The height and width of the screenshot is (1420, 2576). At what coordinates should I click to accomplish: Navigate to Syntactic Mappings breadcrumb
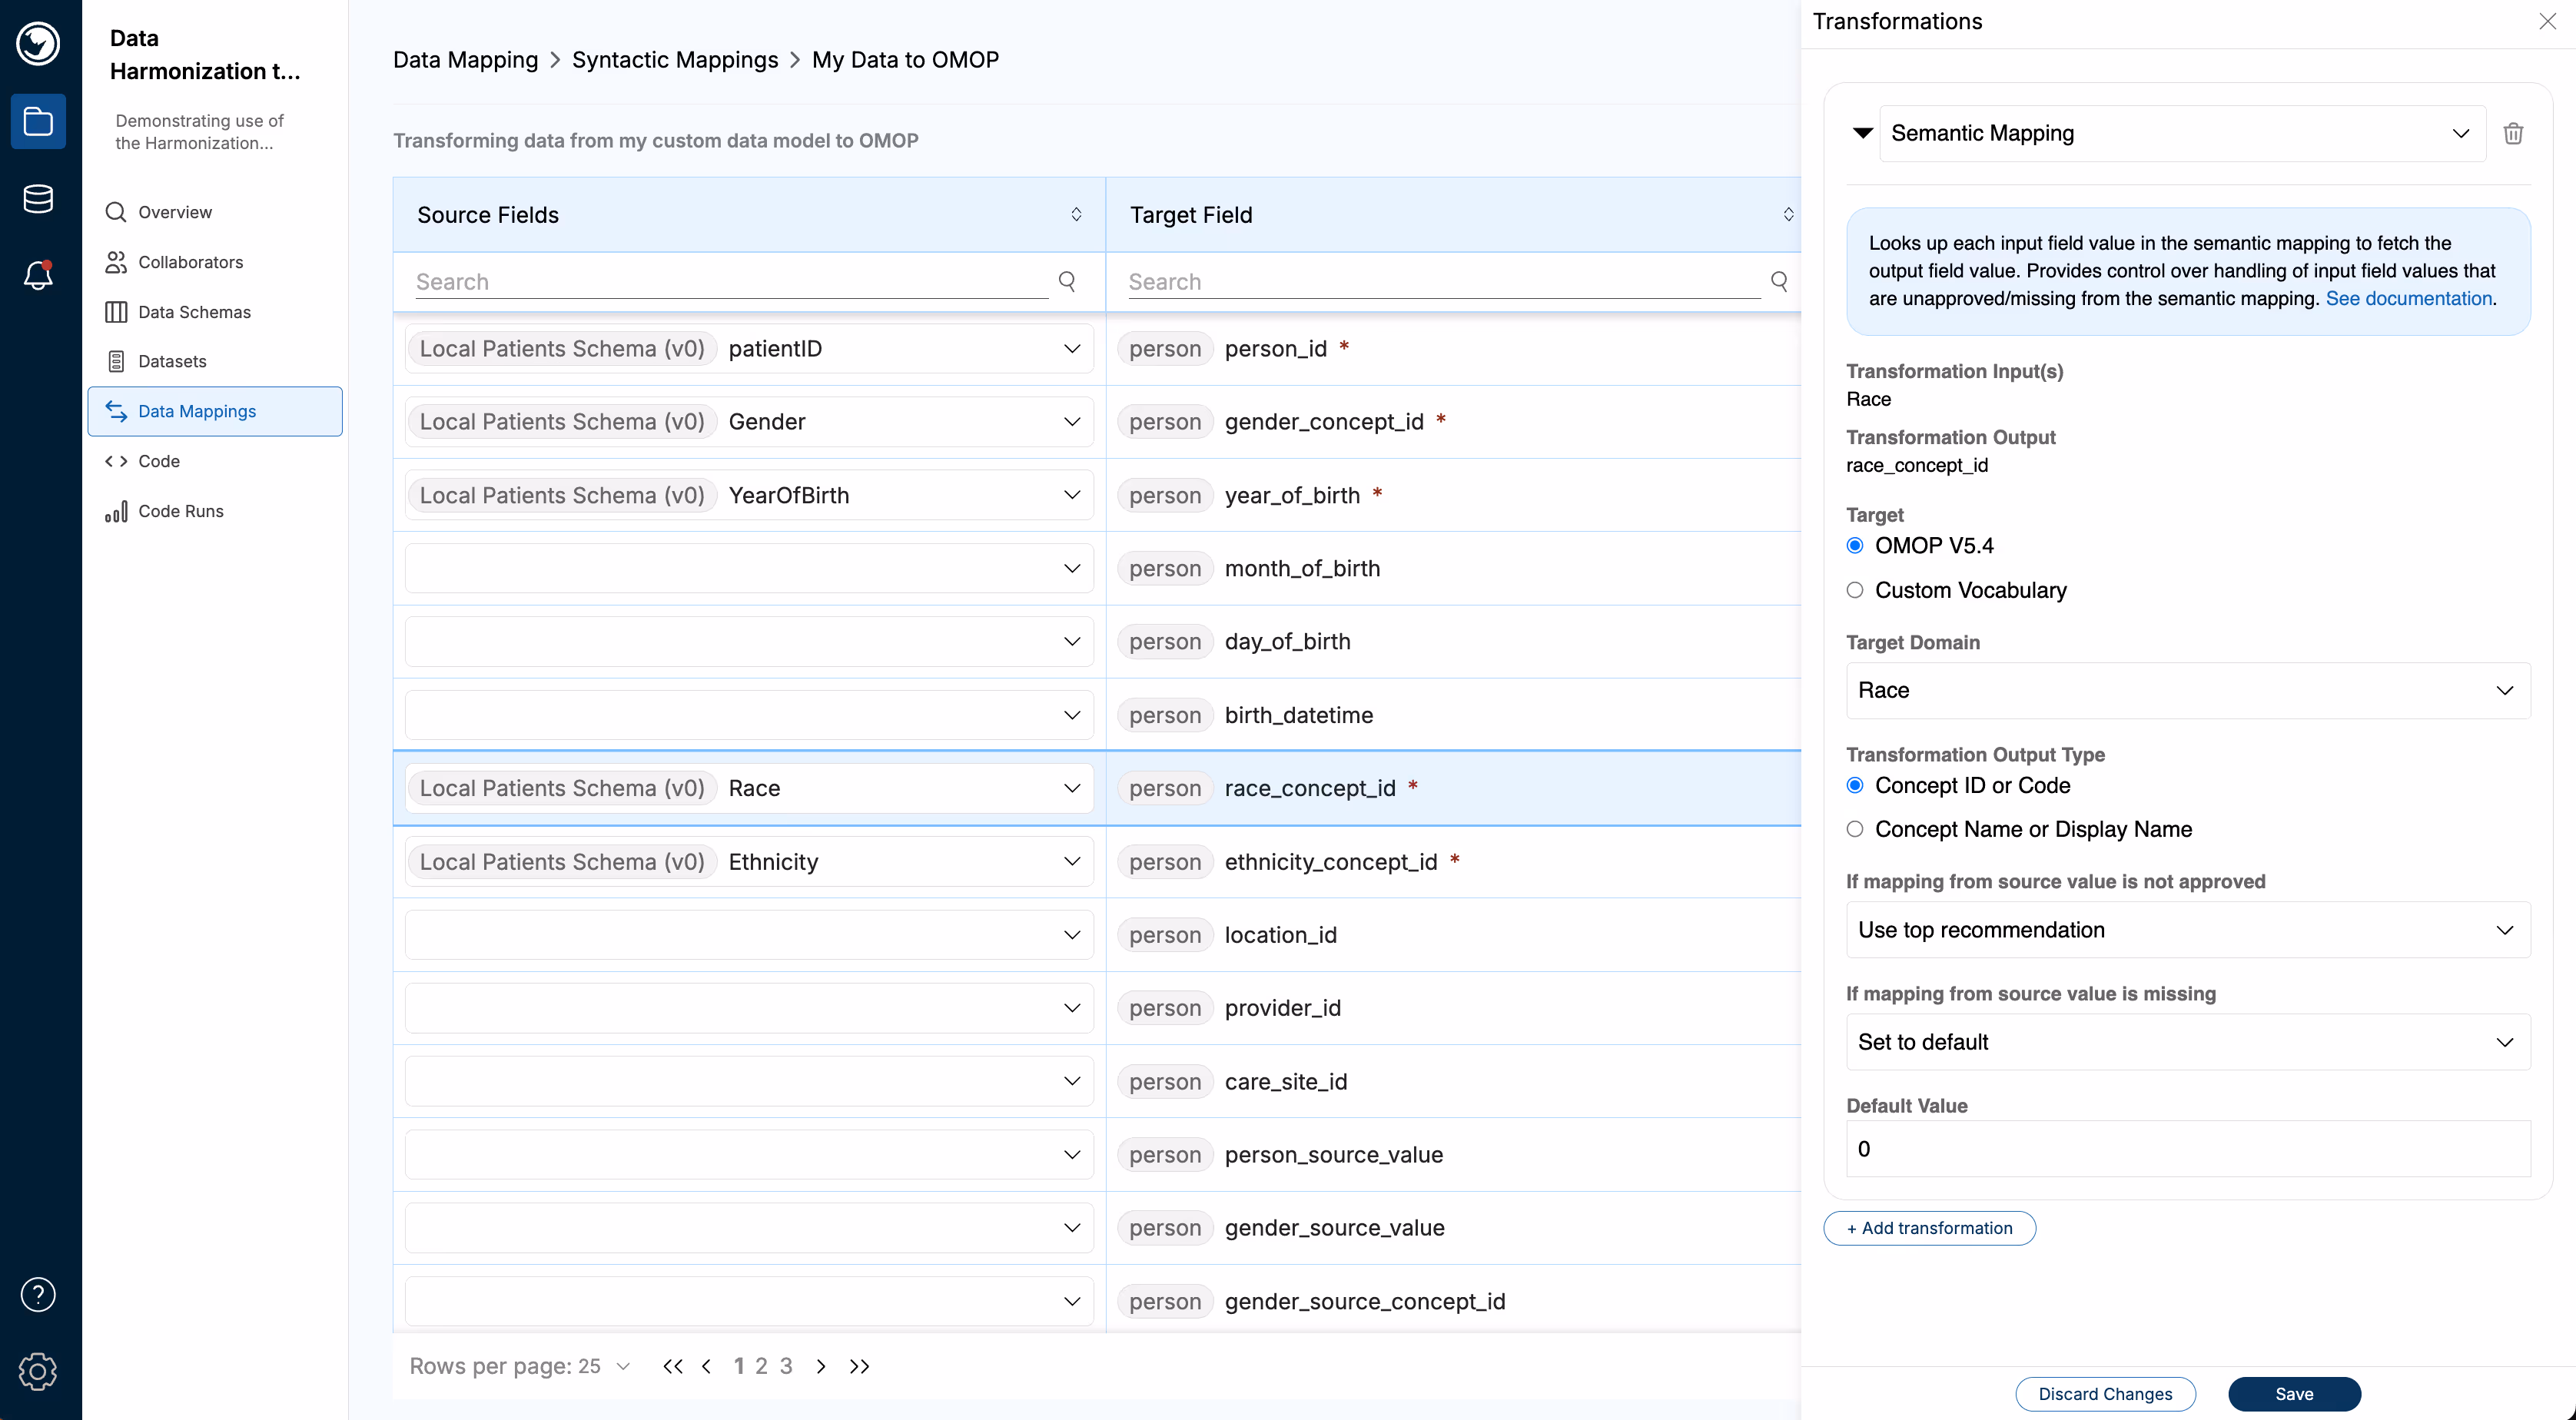click(x=675, y=59)
